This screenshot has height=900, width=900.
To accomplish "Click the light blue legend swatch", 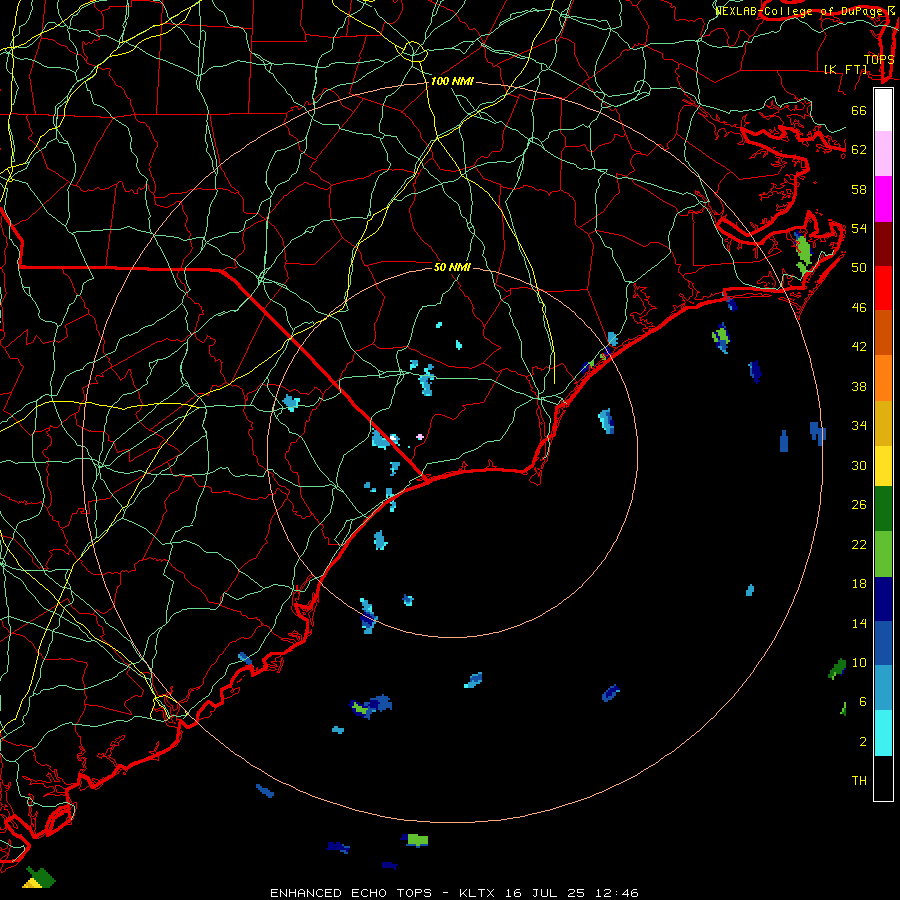I will click(x=883, y=688).
